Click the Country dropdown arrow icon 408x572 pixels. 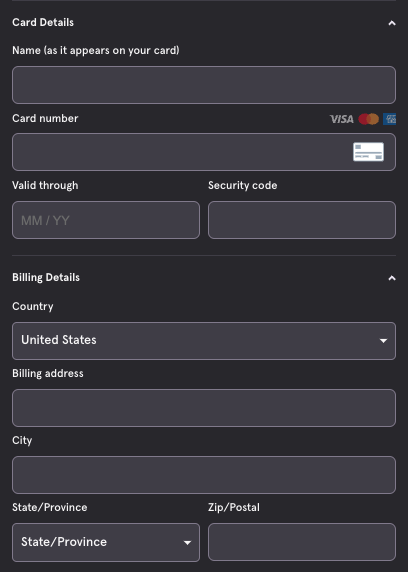(x=383, y=341)
